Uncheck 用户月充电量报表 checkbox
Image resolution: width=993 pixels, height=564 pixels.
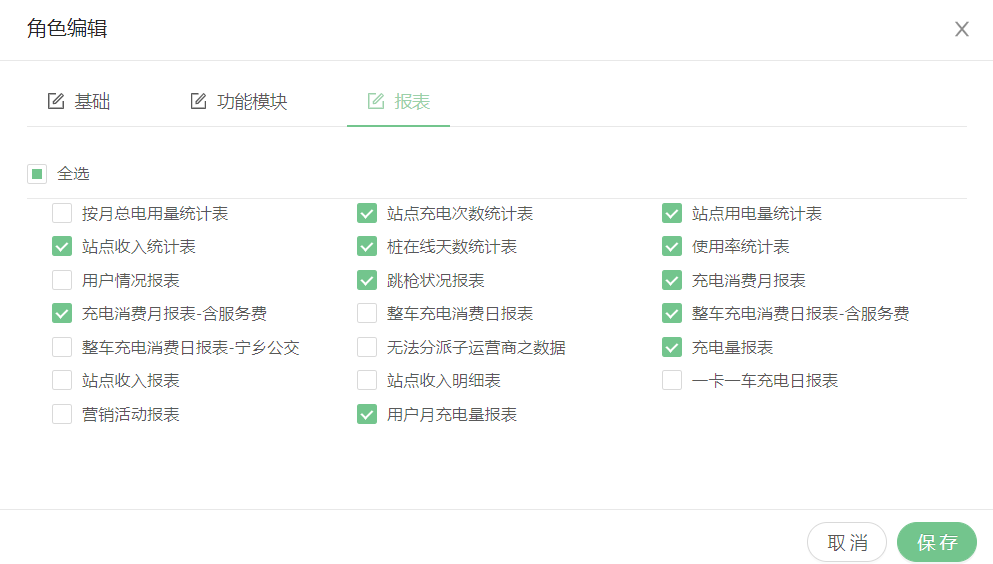click(x=367, y=414)
